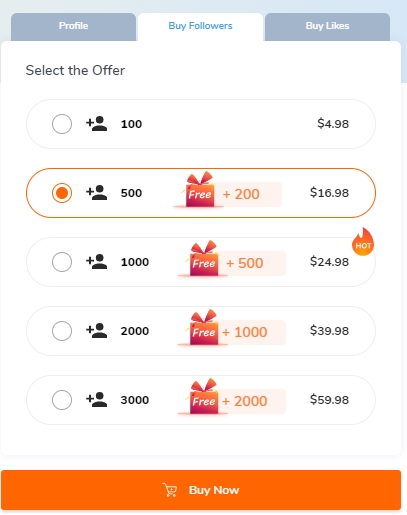Click add-follower icon in 3000 offer
The width and height of the screenshot is (407, 515).
pos(97,400)
